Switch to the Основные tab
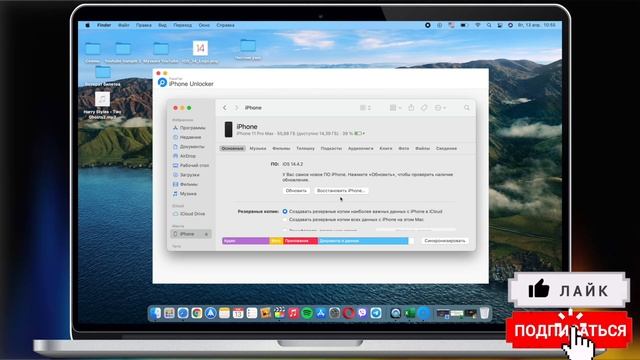The image size is (640, 360). point(233,149)
